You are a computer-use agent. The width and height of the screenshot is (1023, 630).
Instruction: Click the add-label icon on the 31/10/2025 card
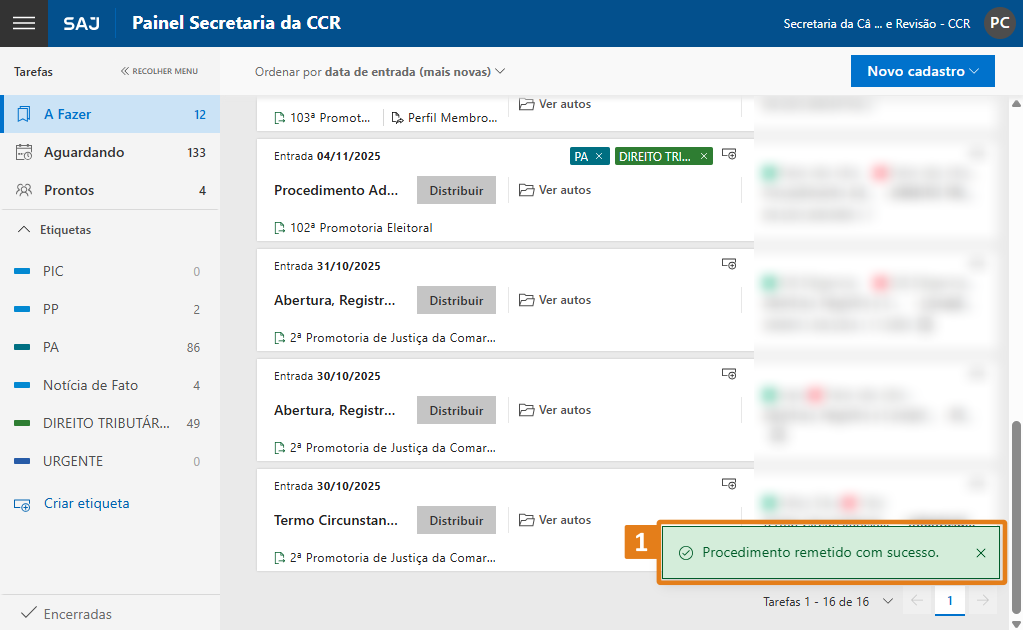coord(729,264)
